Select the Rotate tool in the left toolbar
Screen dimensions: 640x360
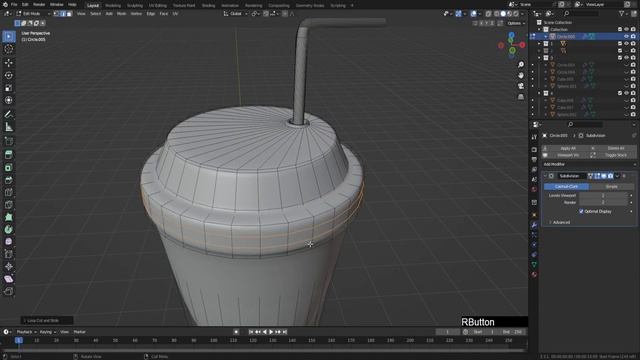coord(9,76)
